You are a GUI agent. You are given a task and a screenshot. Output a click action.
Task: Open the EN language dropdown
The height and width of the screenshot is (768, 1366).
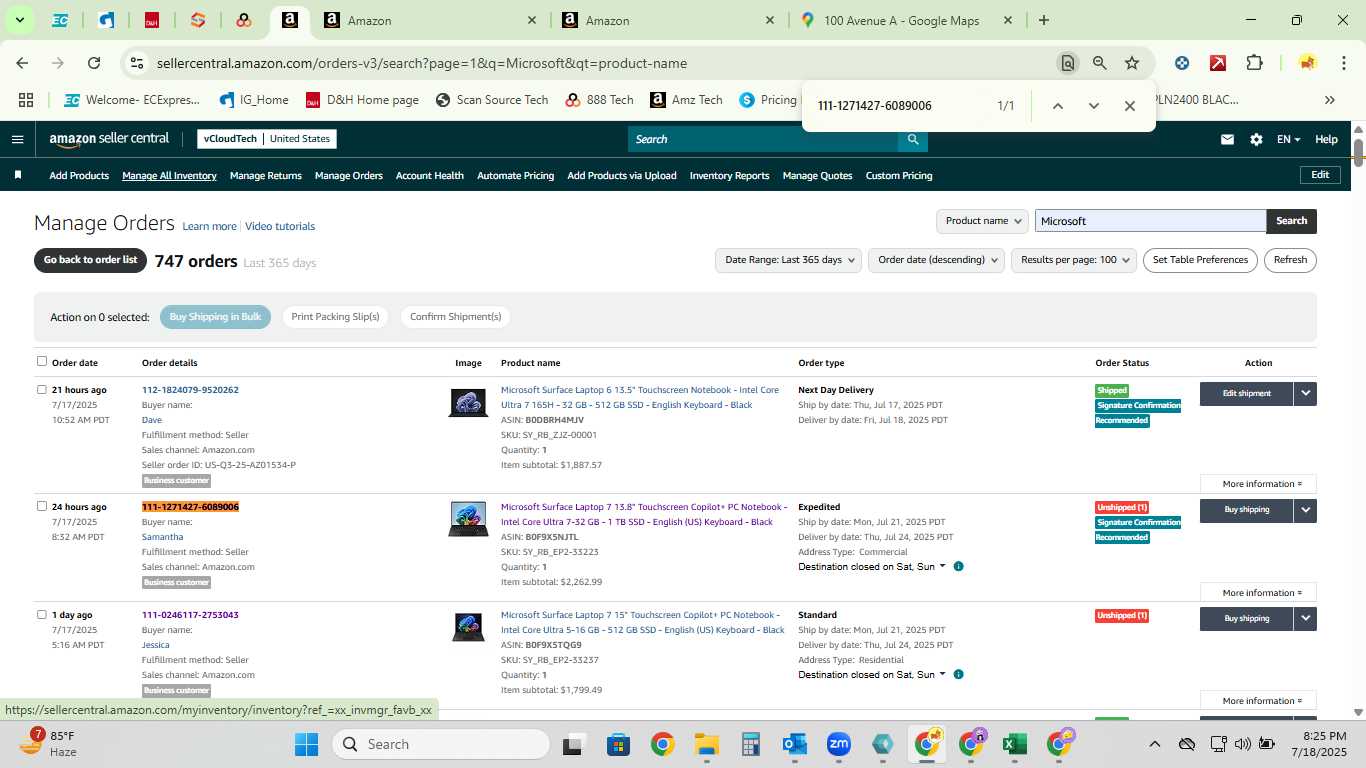tap(1288, 140)
